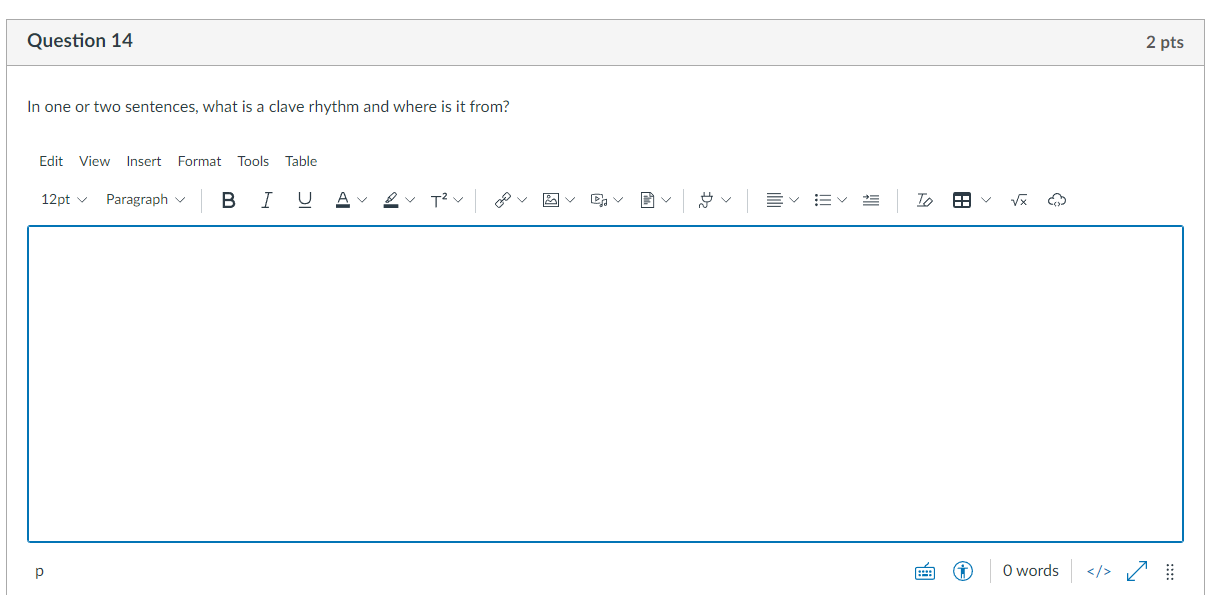Underline the selected text

coord(304,199)
